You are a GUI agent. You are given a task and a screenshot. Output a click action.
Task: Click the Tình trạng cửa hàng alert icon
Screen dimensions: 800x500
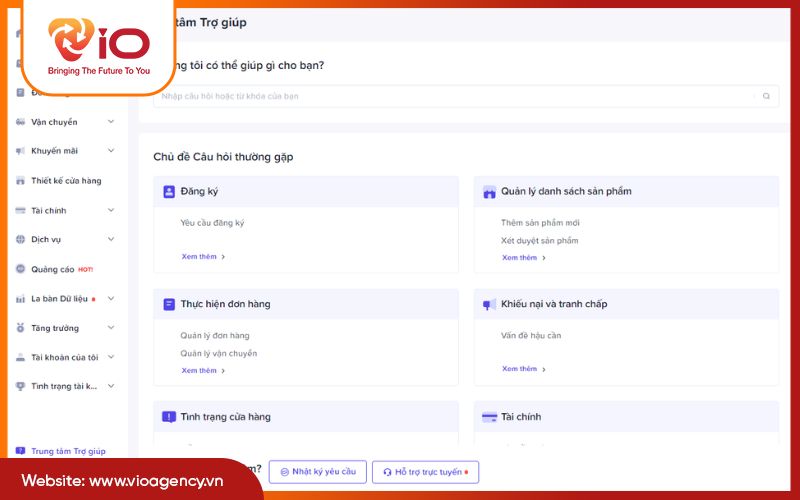click(169, 417)
